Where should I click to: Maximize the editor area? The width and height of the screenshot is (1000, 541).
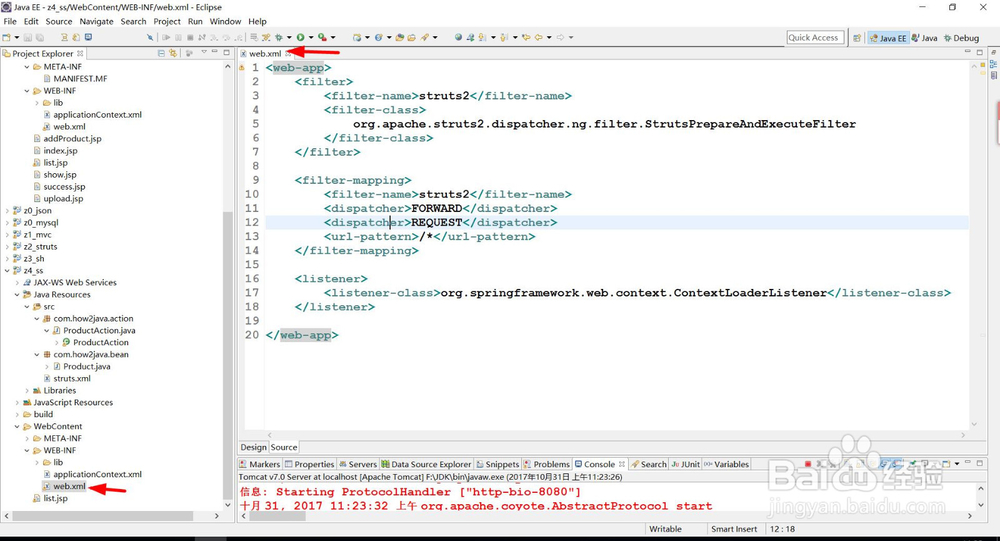click(x=980, y=53)
